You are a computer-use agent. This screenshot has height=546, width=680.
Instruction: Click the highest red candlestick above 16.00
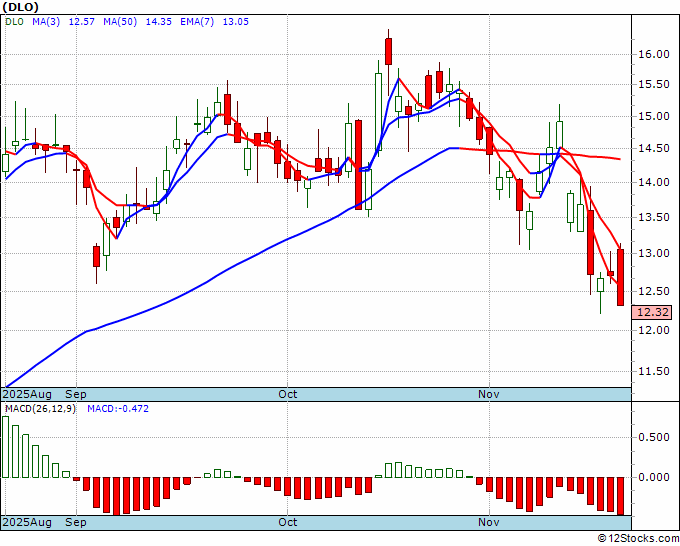click(x=389, y=51)
